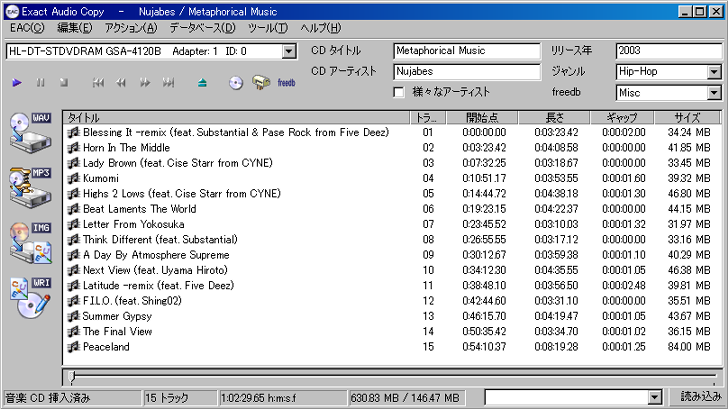Click note icon beside F.I.L.O. track
Viewport: 728px width, 409px height.
(73, 301)
